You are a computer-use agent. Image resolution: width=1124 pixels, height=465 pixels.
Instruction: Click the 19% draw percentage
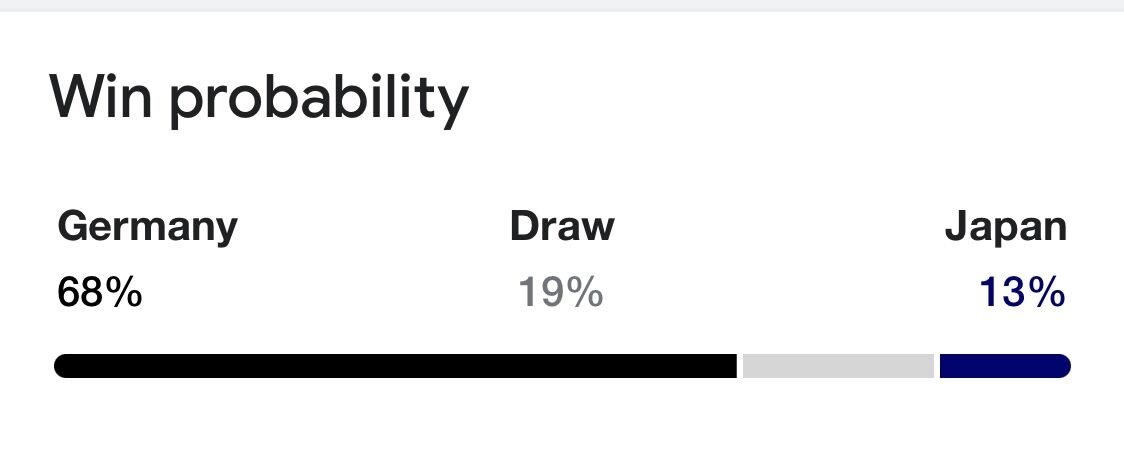pos(560,293)
